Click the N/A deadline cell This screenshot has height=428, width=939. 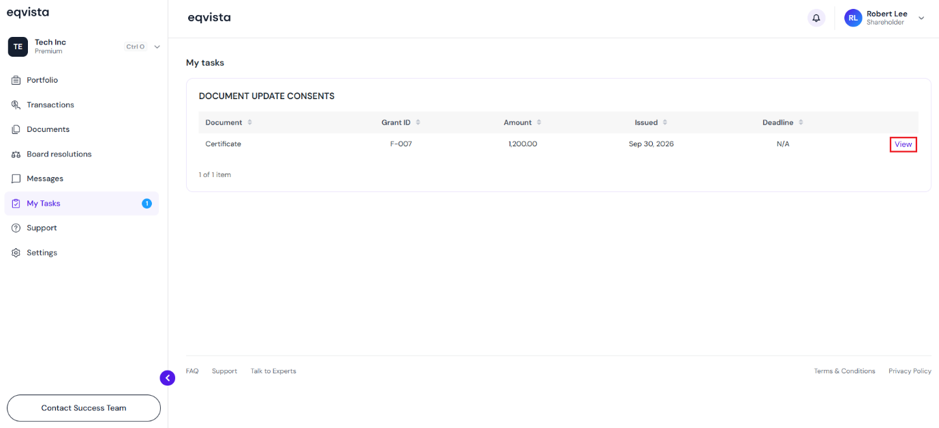click(x=783, y=144)
